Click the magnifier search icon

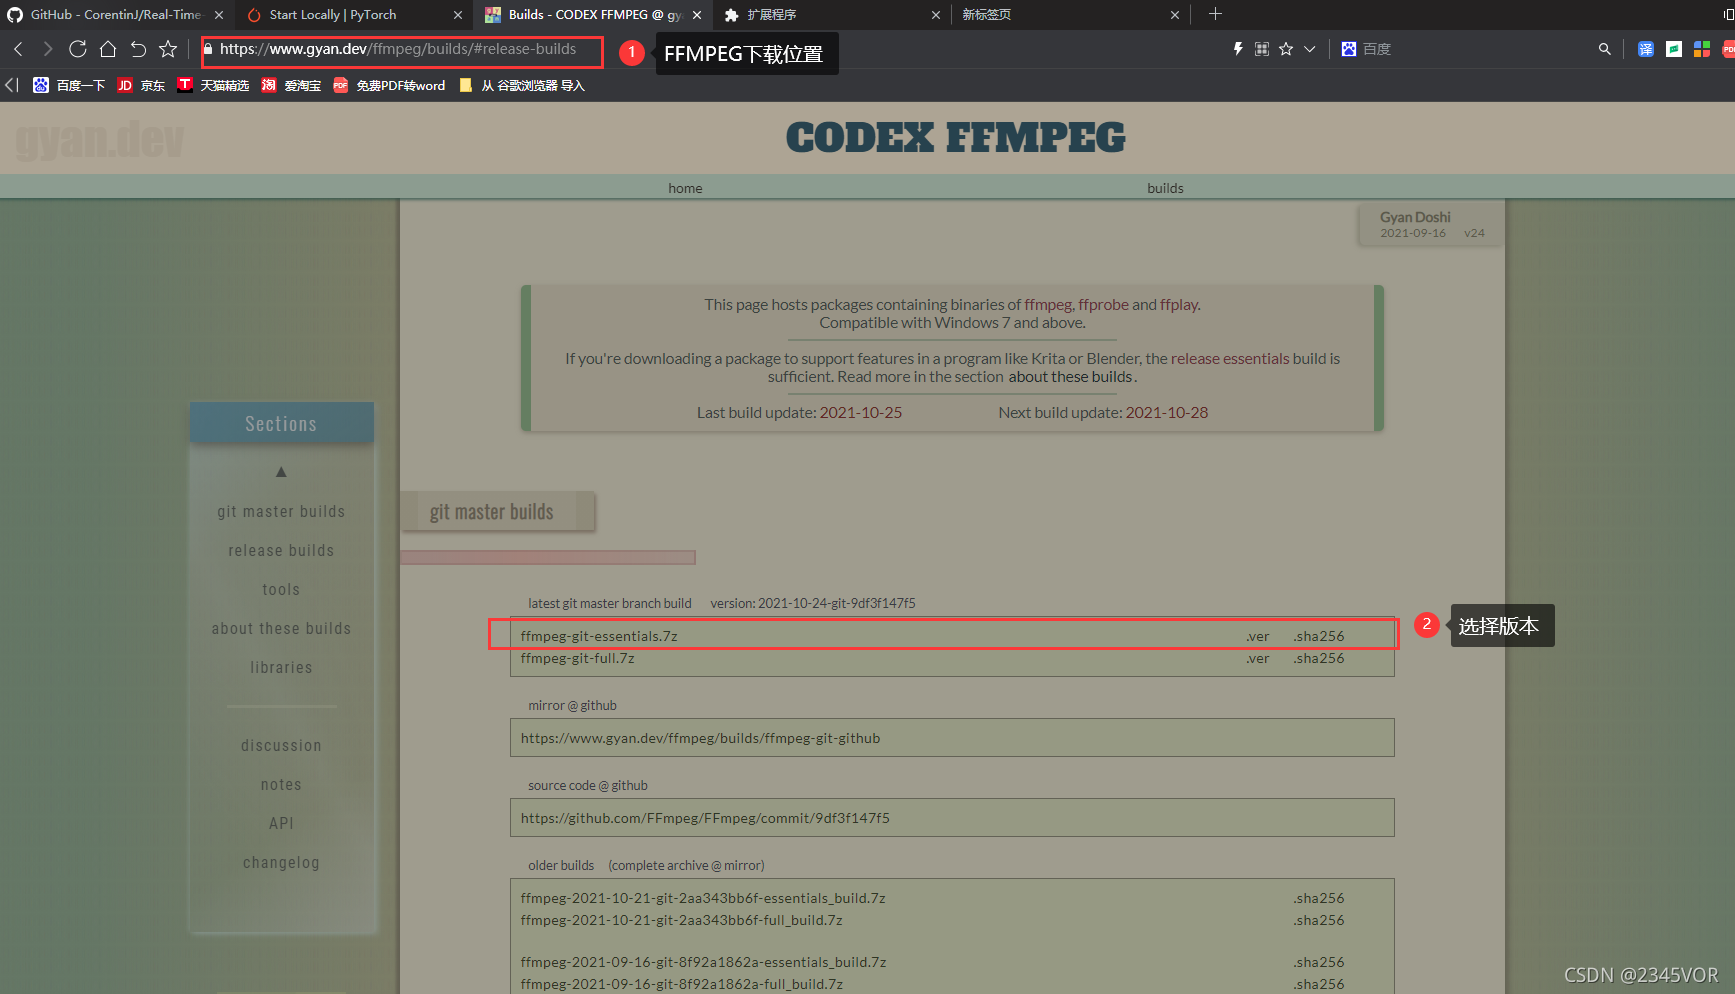(1605, 49)
